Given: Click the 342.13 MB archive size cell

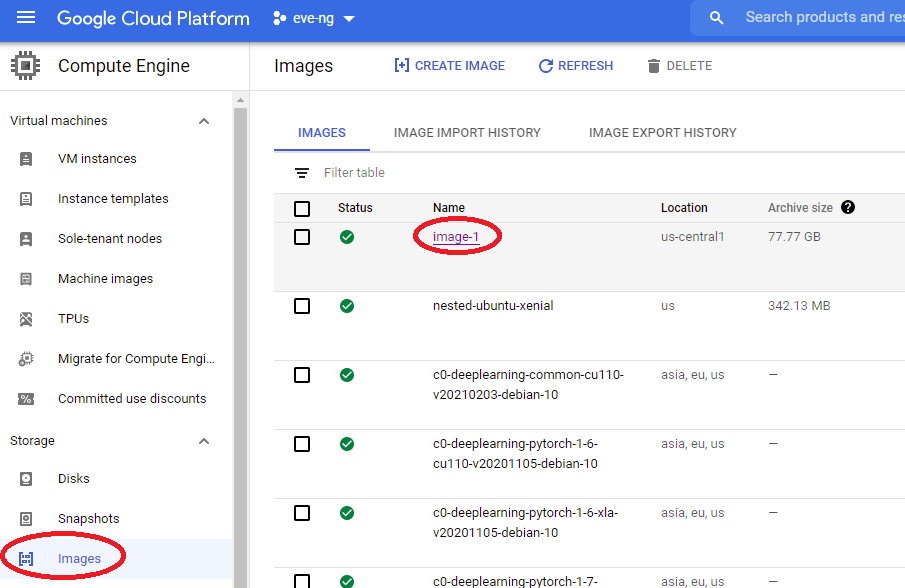Looking at the screenshot, I should click(799, 306).
